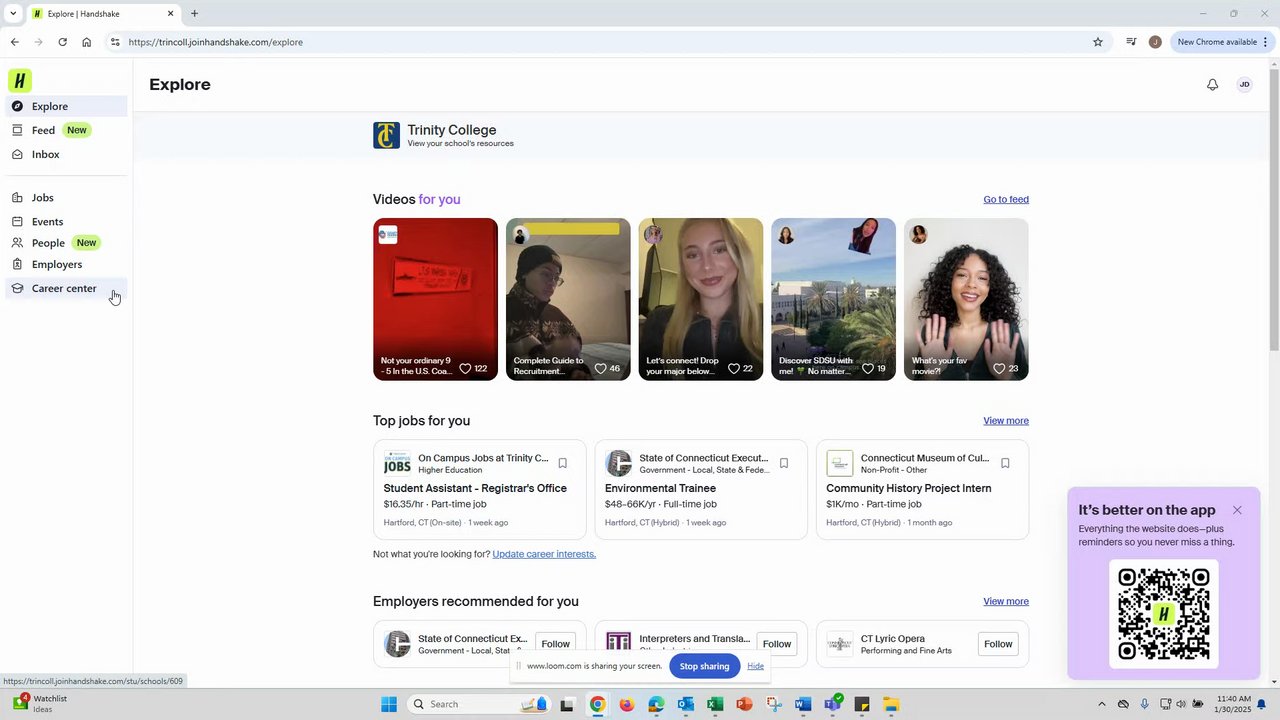Open the JD profile avatar menu

tap(1245, 85)
